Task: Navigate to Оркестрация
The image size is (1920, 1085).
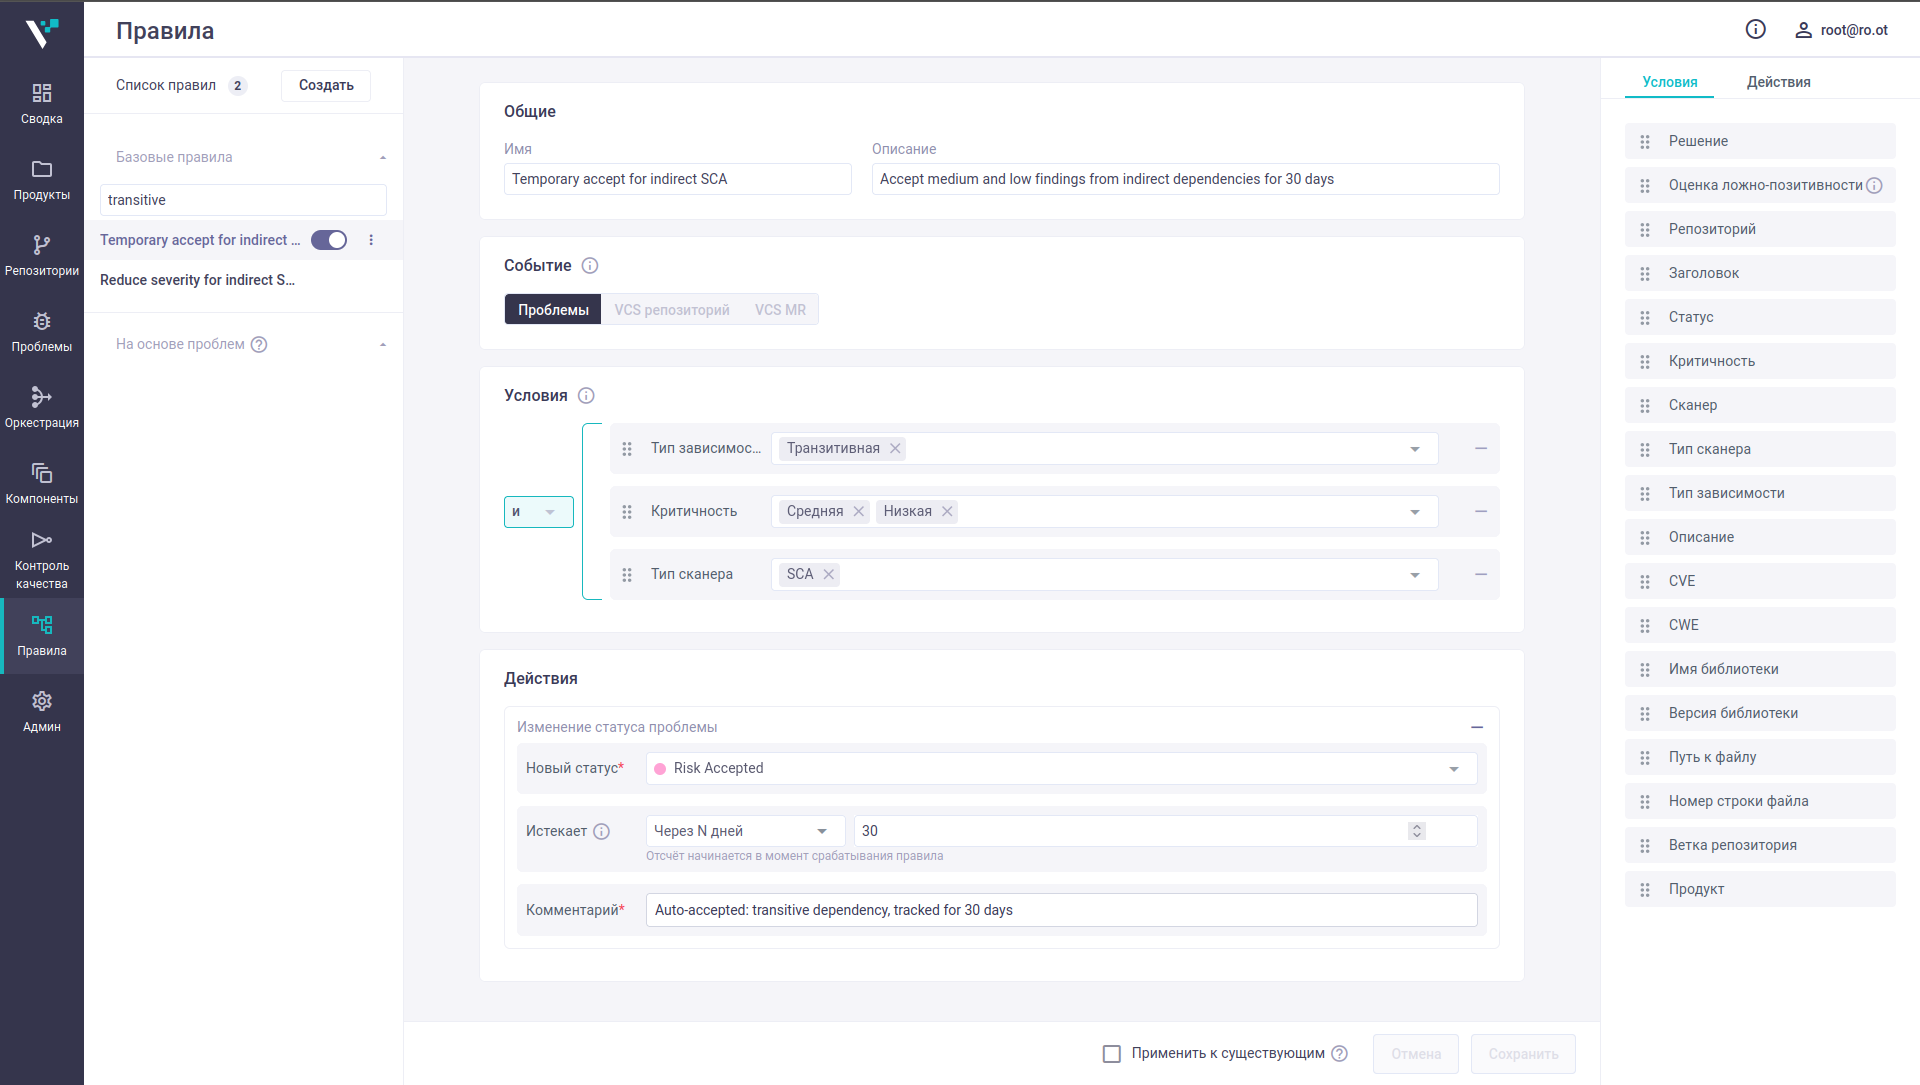Action: [x=42, y=408]
